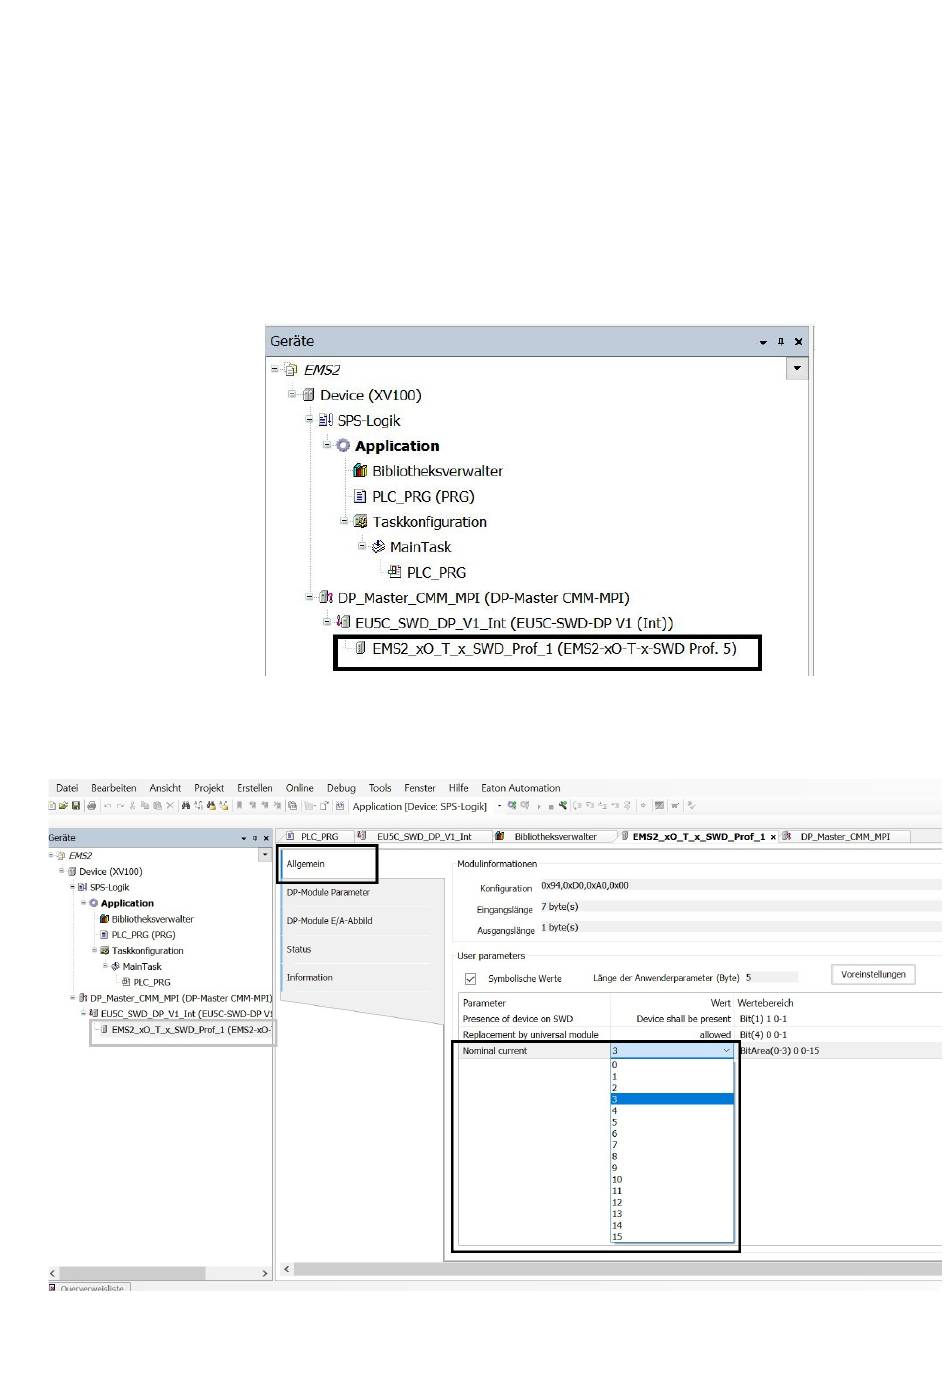Close the Geräte panel in the IDE window
Viewport: 950px width, 1398px height.
tap(266, 838)
